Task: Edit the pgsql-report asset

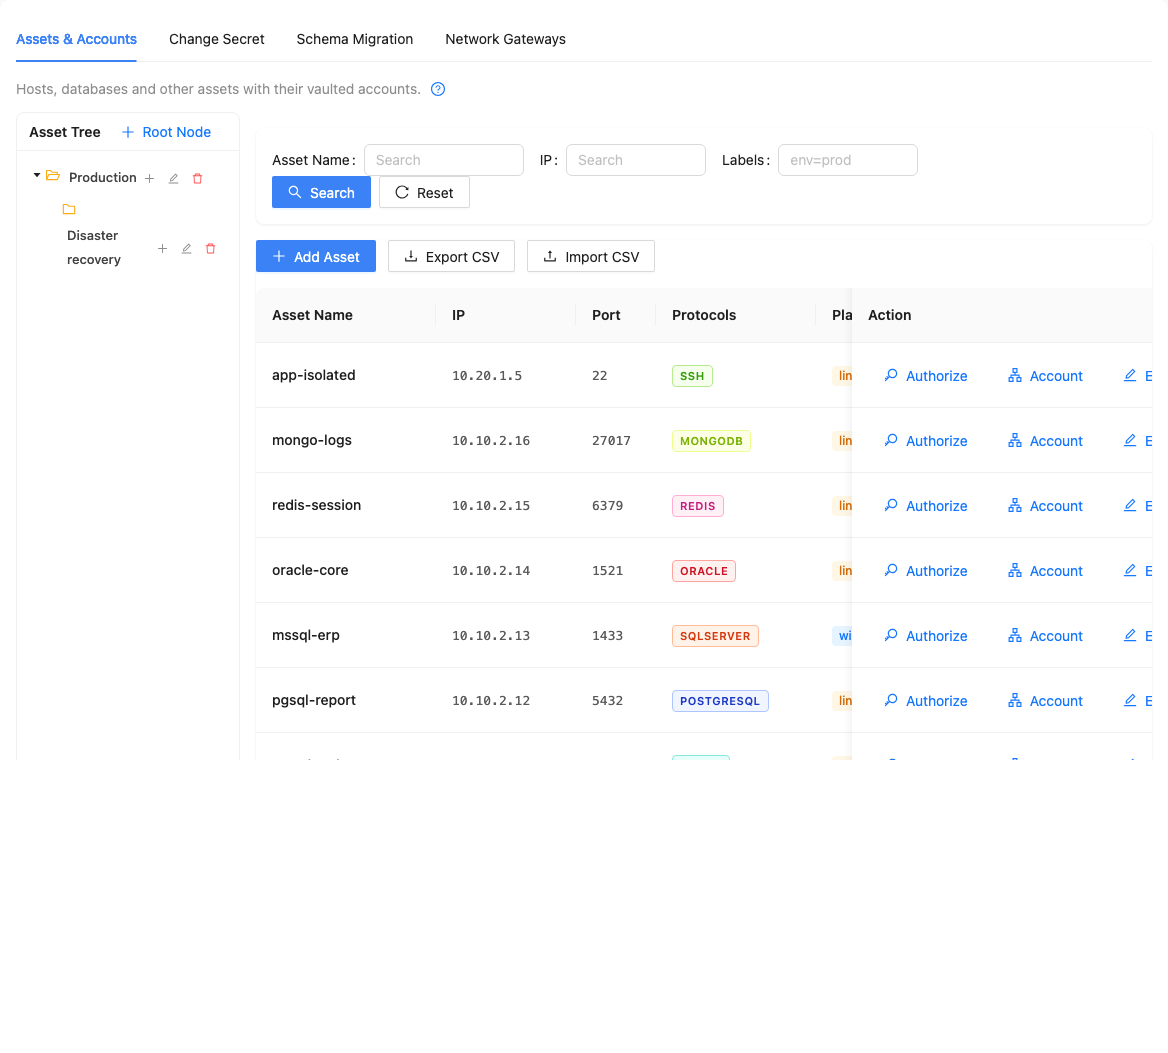Action: tap(1137, 701)
